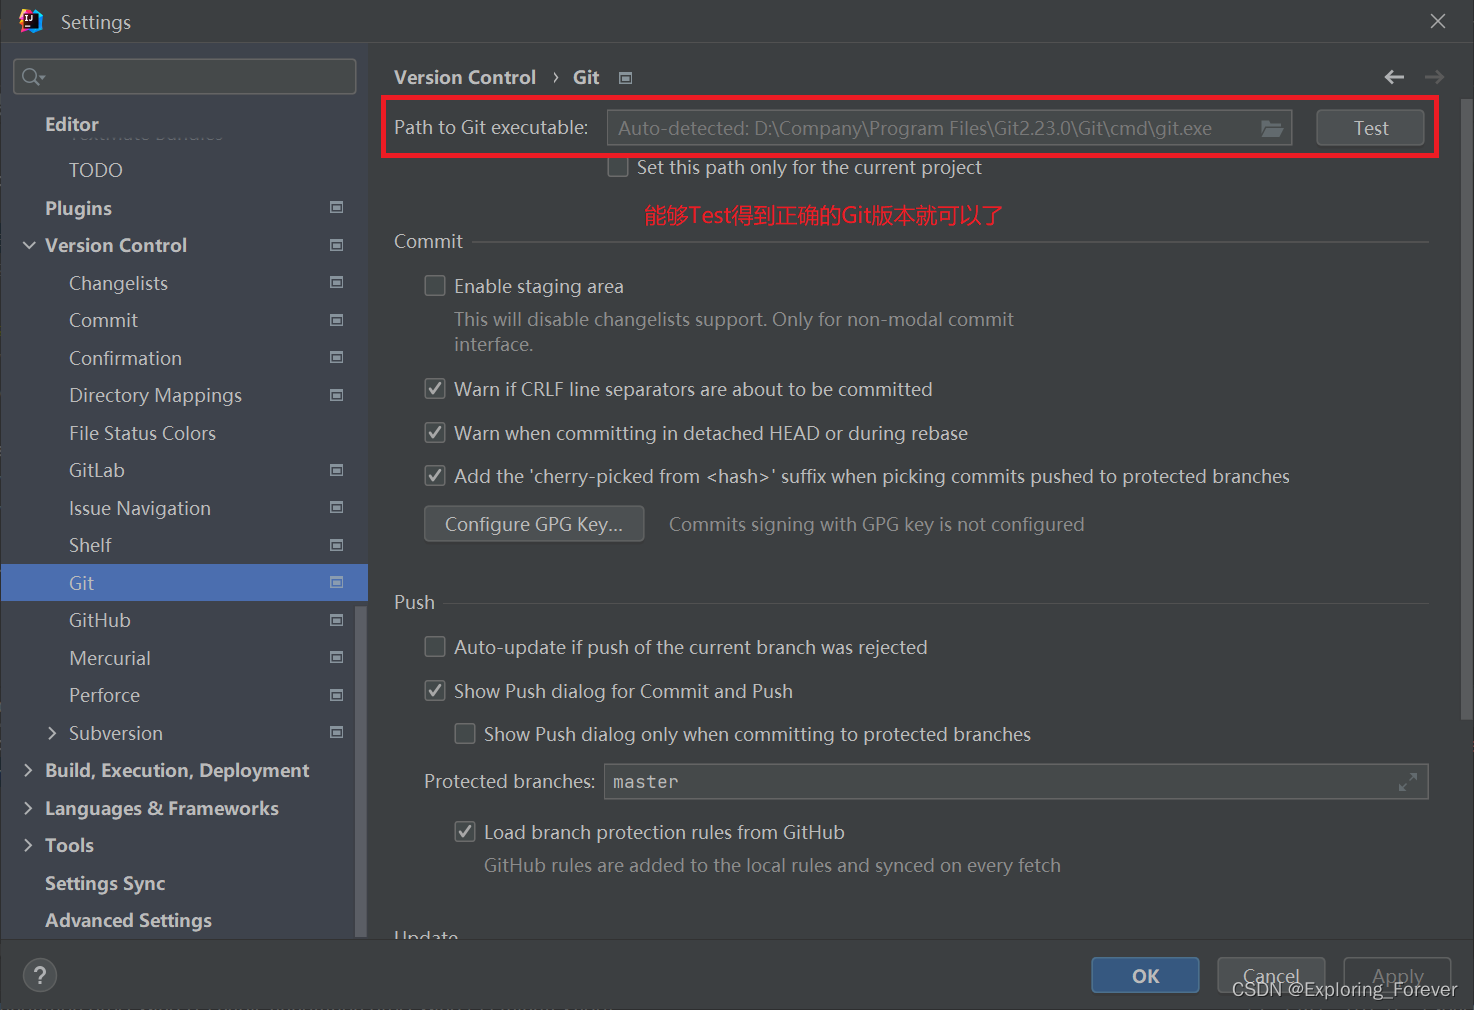Image resolution: width=1474 pixels, height=1010 pixels.
Task: Select Directory Mappings in sidebar
Action: [x=155, y=395]
